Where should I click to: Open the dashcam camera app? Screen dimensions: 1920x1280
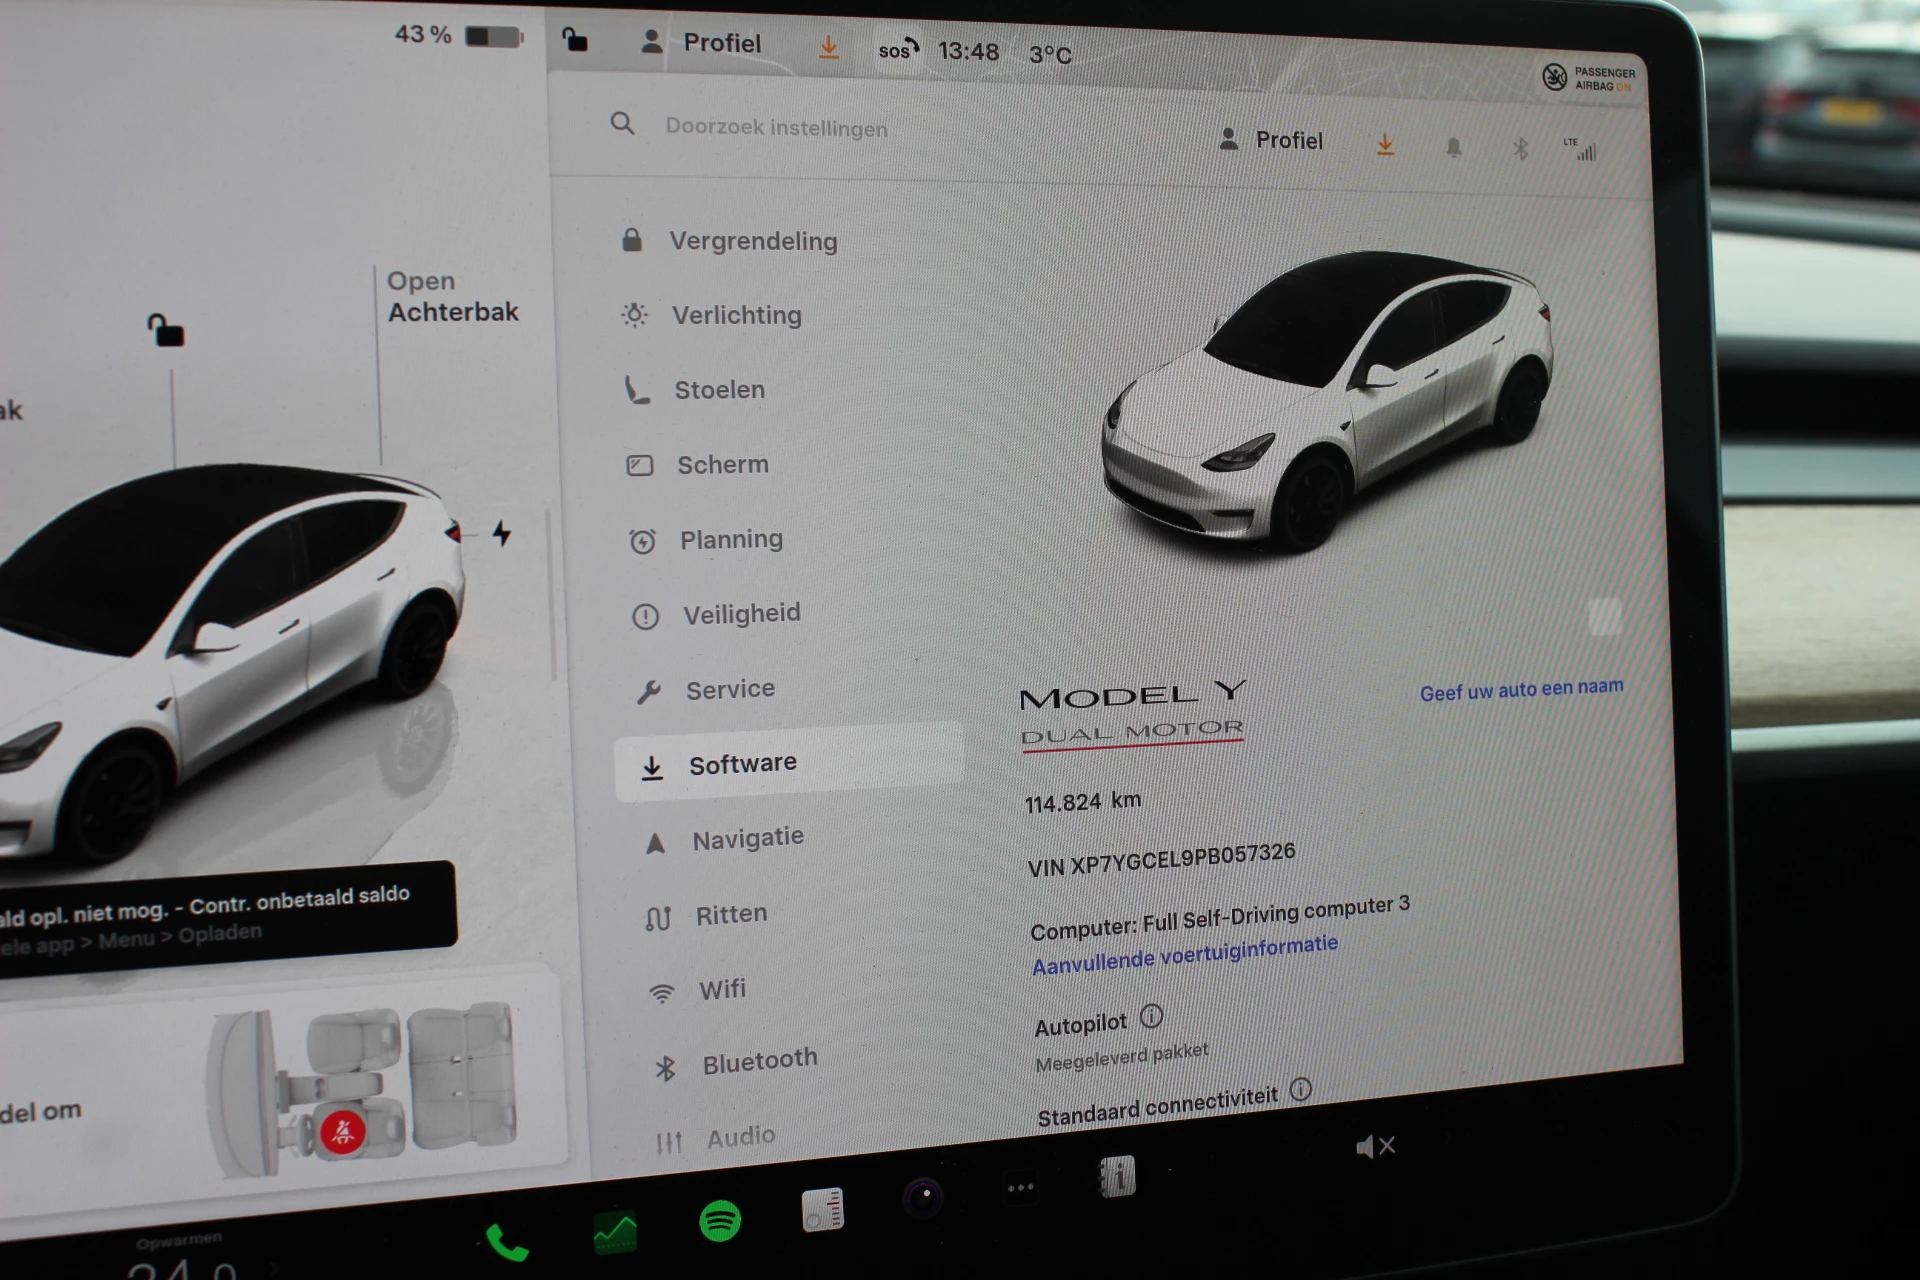pos(923,1196)
